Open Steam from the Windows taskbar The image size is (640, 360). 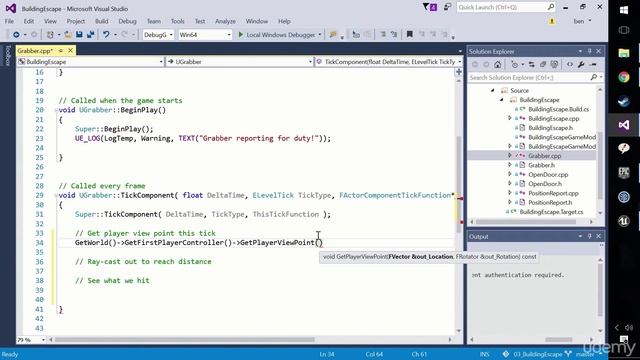pyautogui.click(x=624, y=101)
